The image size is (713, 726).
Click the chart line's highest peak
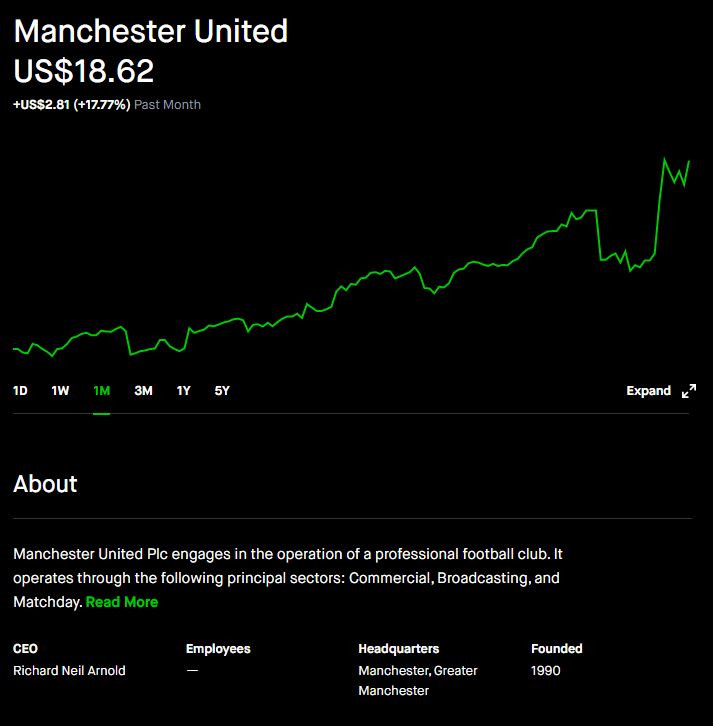point(664,159)
